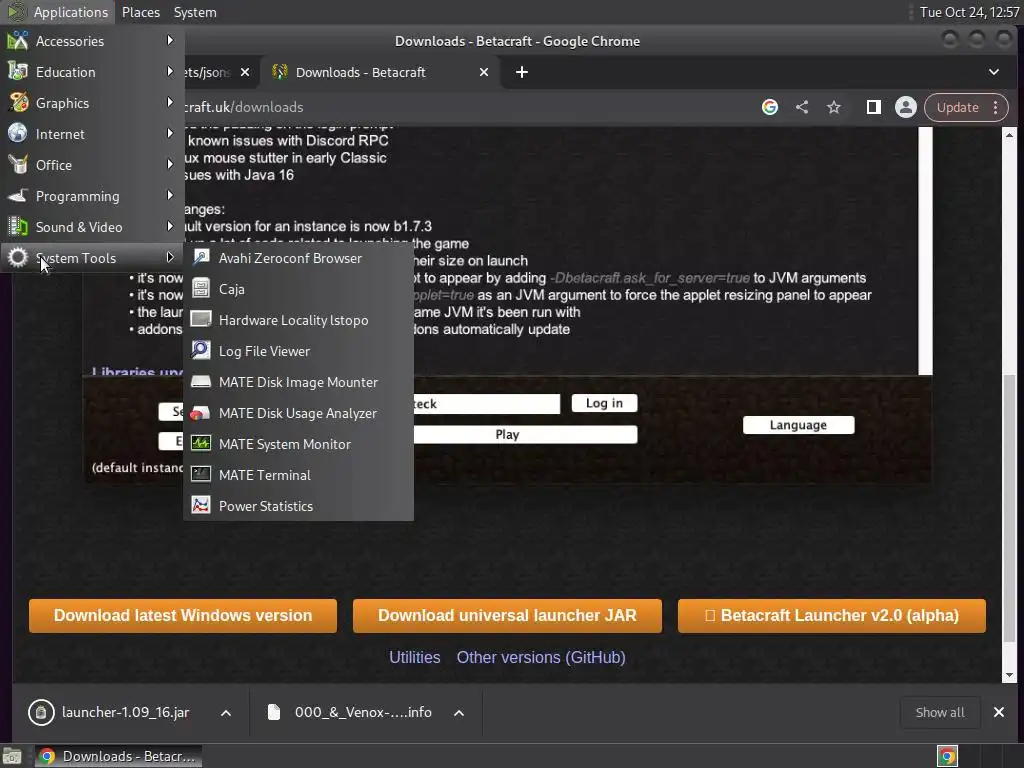This screenshot has width=1024, height=768.
Task: Click the Hardware Locality lstopo icon
Action: tap(200, 320)
